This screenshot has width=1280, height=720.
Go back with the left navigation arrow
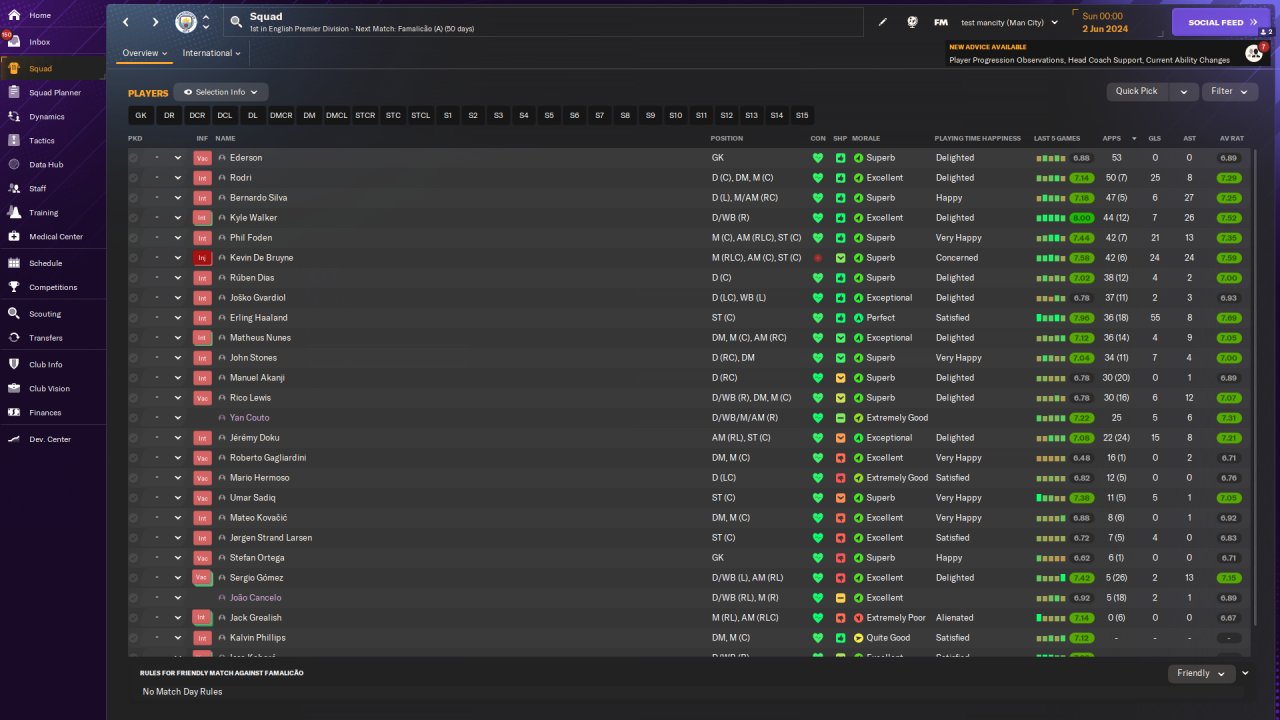click(126, 22)
